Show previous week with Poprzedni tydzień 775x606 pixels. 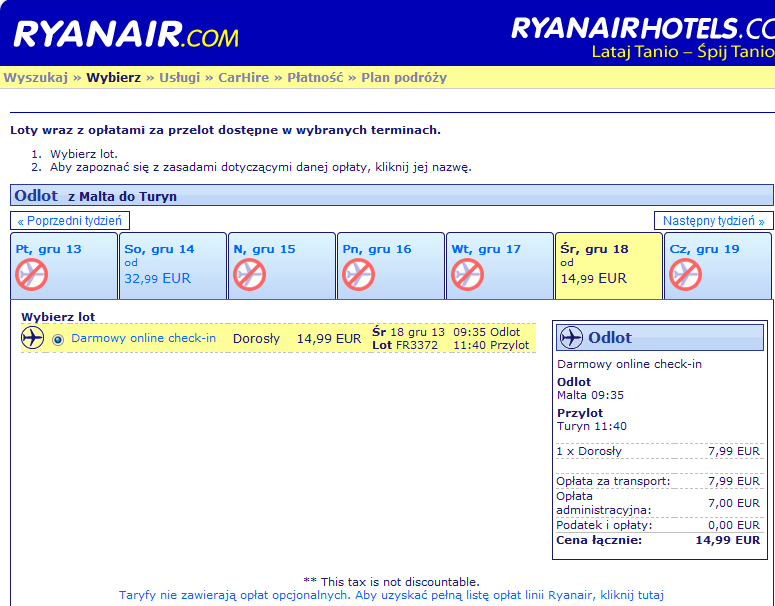[70, 220]
